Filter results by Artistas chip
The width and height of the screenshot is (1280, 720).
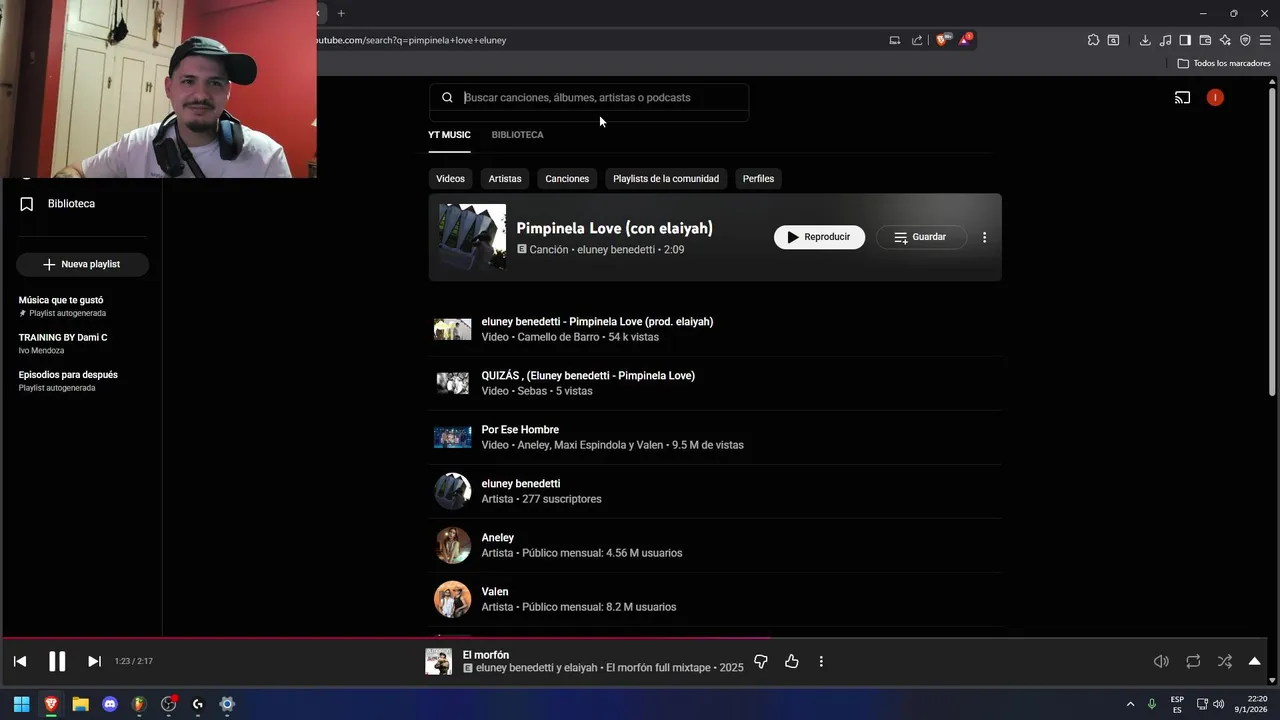[505, 179]
